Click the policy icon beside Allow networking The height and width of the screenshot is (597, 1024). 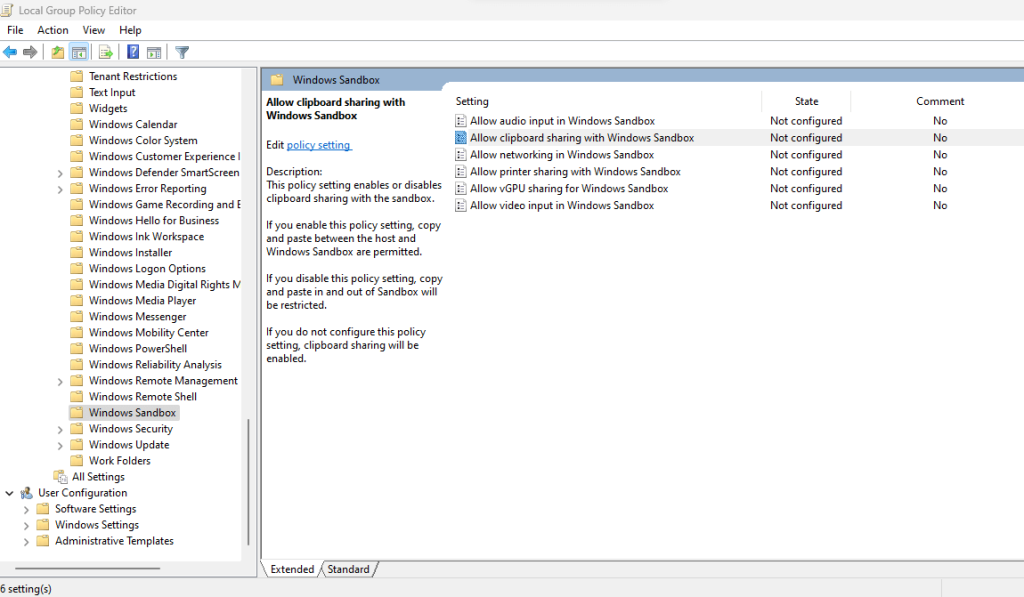coord(460,155)
